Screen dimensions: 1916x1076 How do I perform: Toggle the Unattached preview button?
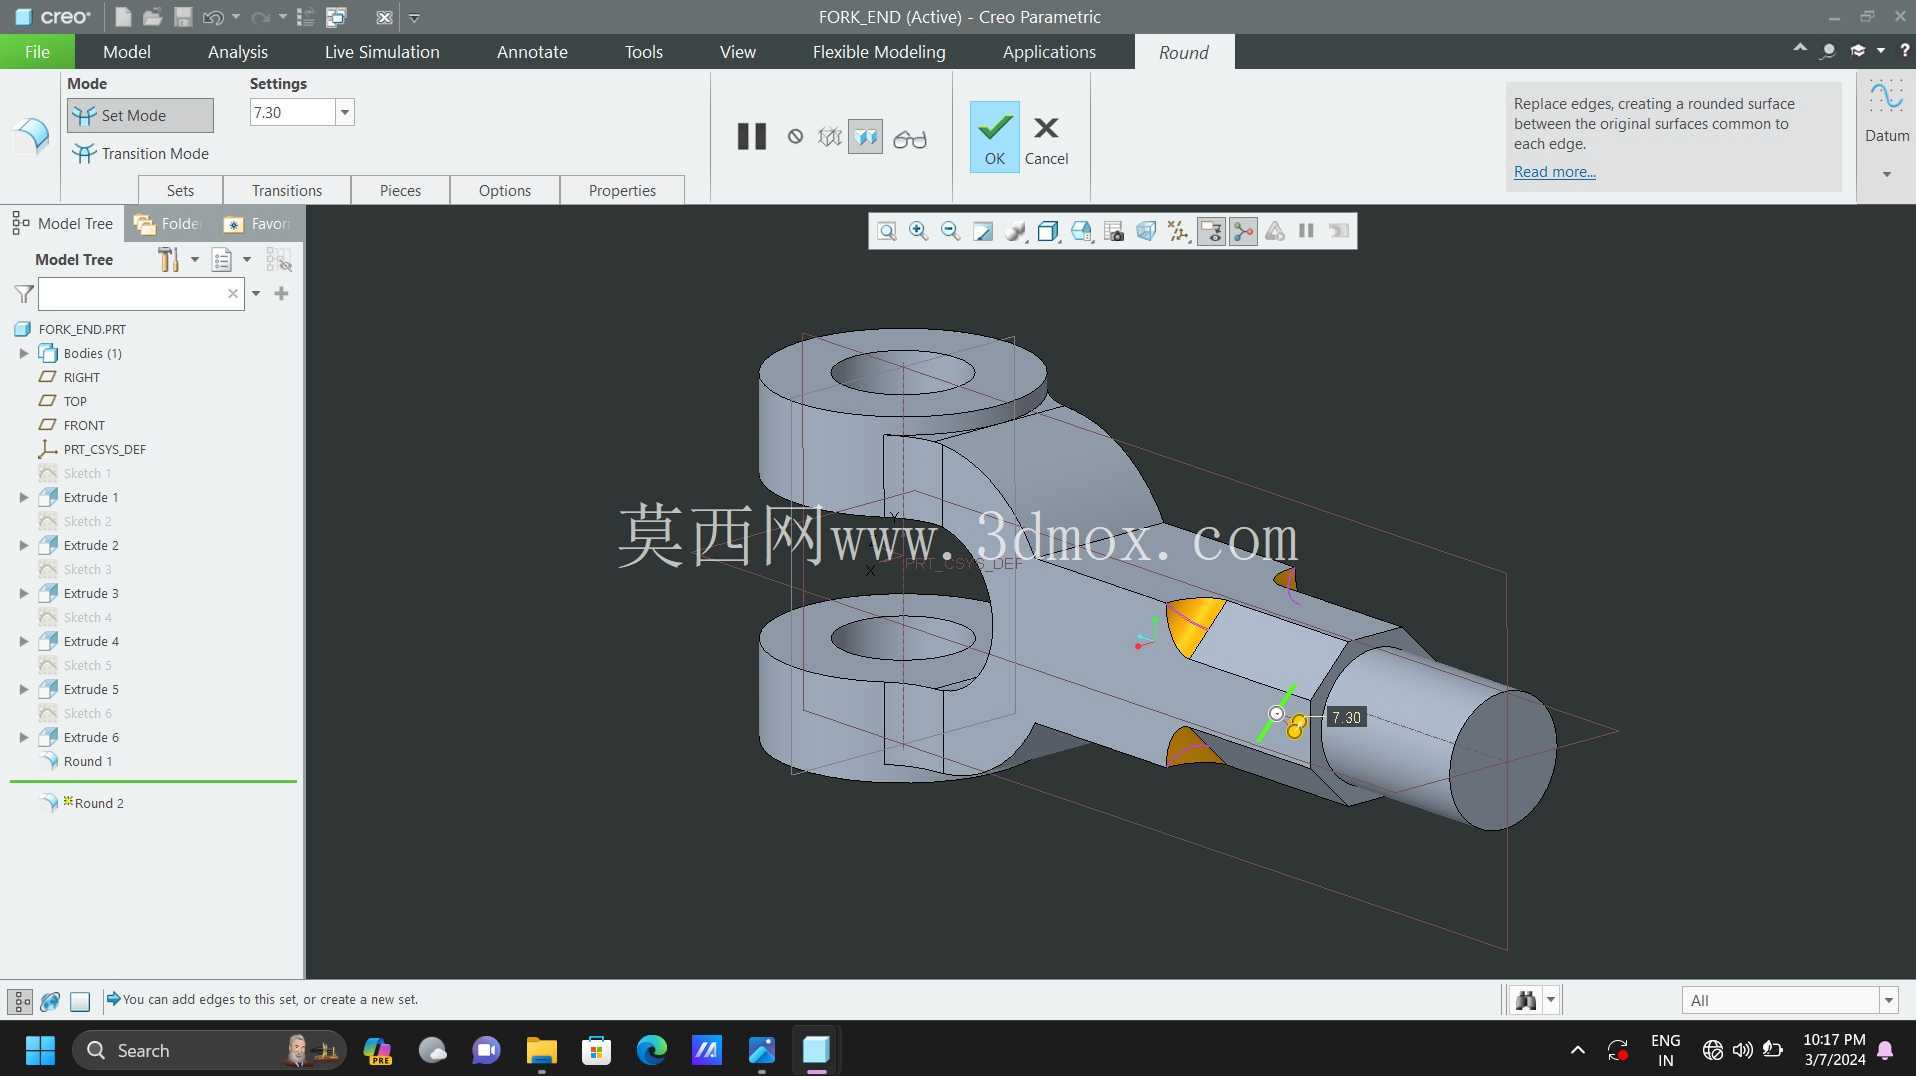click(x=829, y=137)
